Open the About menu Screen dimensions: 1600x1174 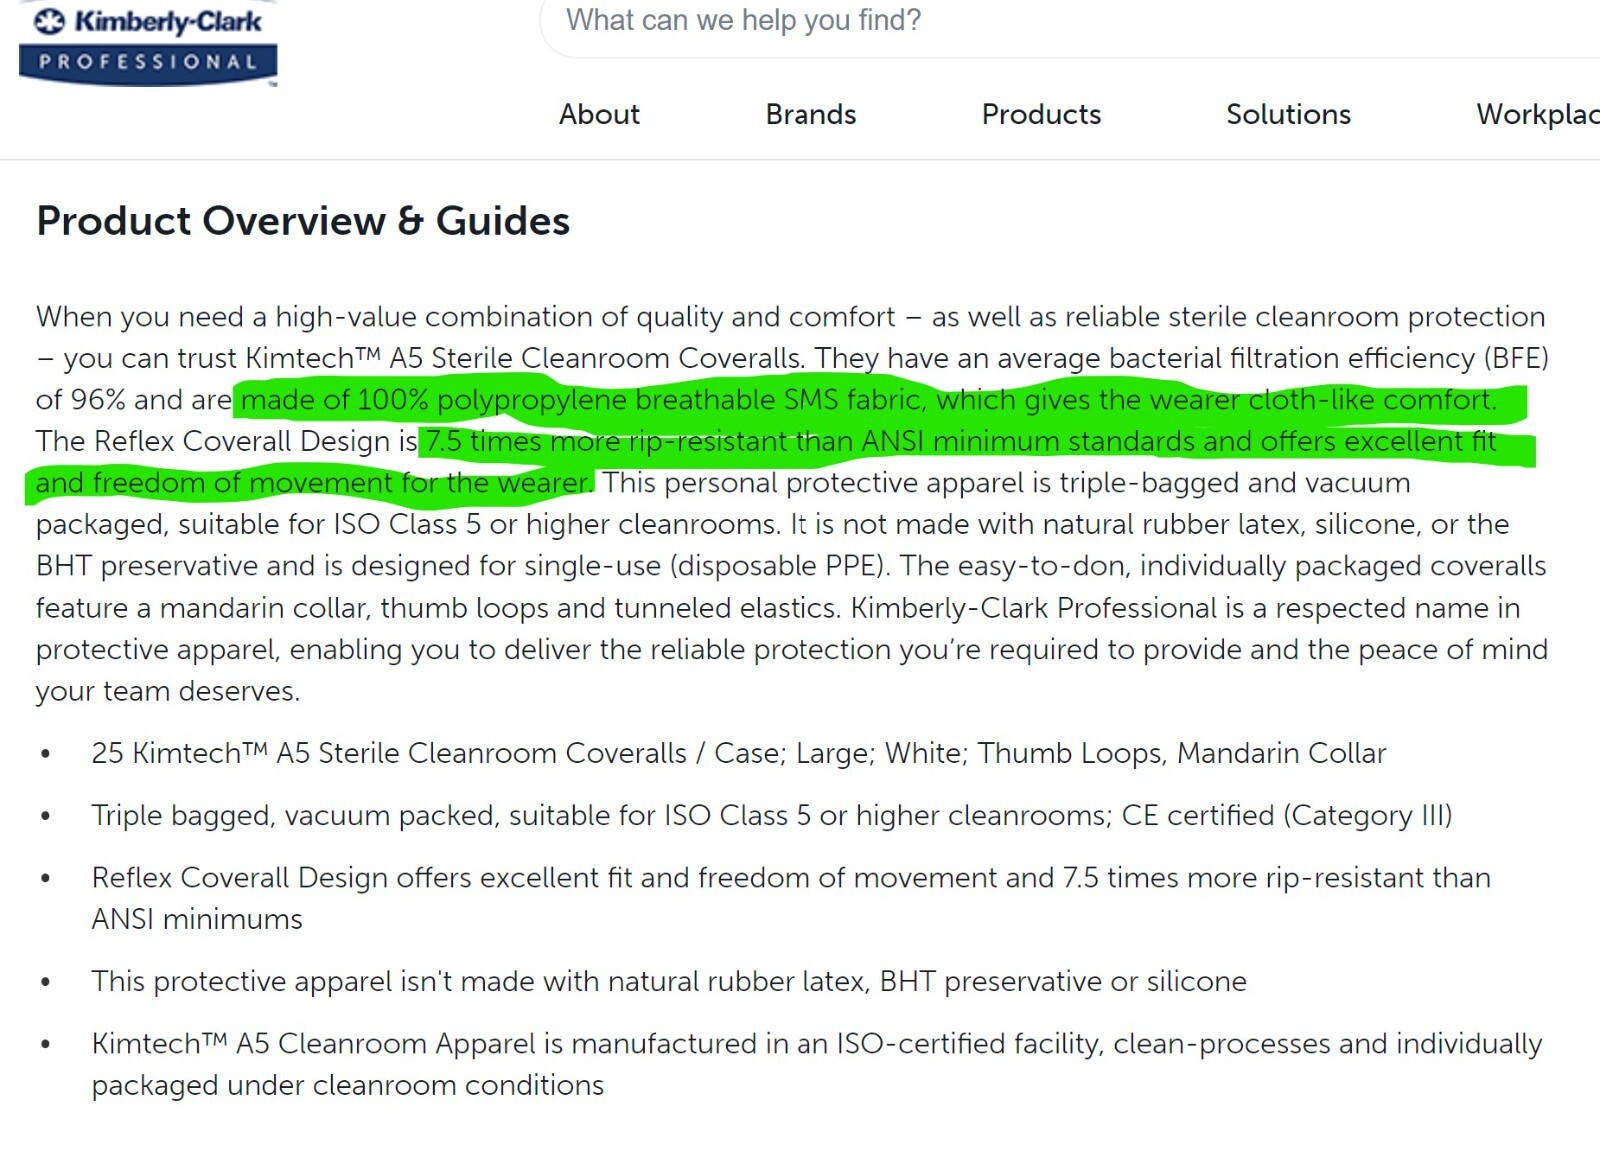point(599,114)
